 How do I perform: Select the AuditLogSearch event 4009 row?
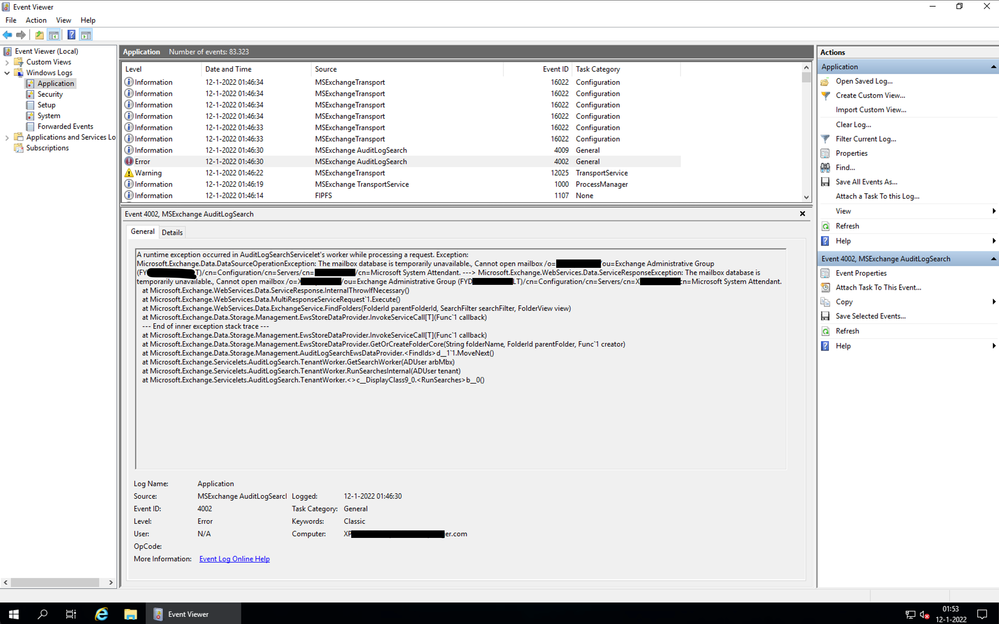[x=401, y=150]
